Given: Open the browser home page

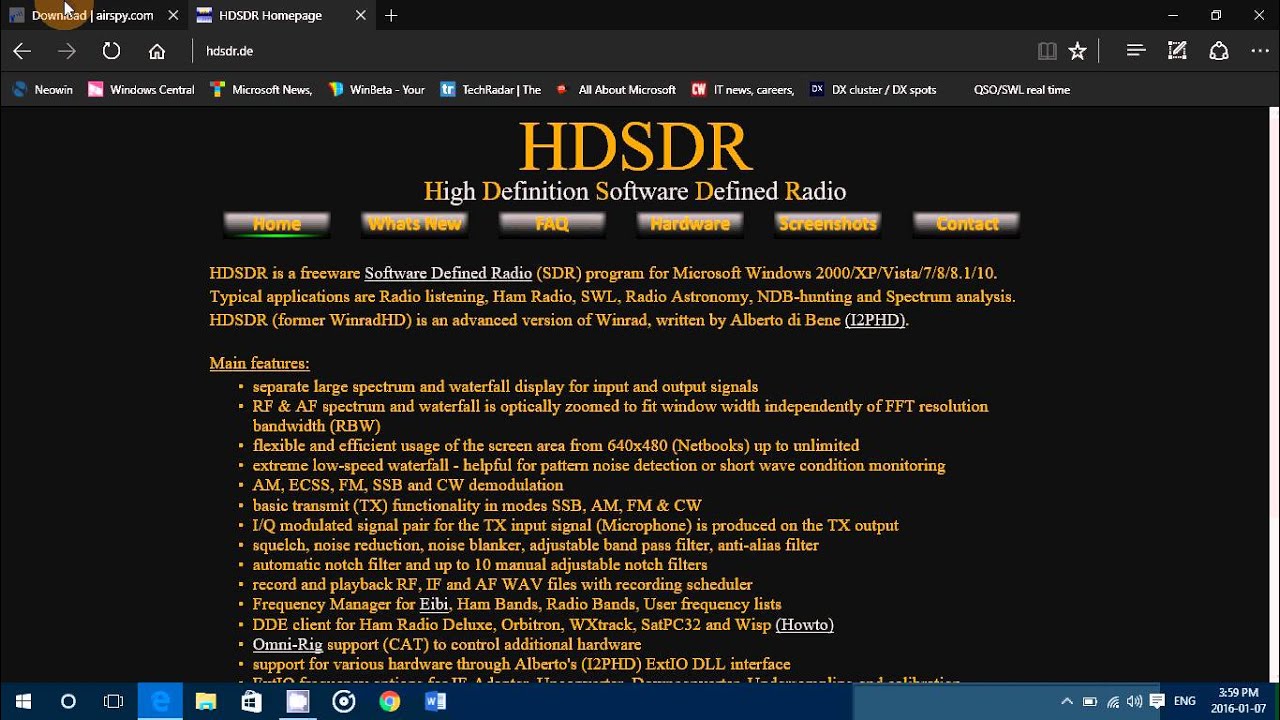Looking at the screenshot, I should pyautogui.click(x=157, y=51).
